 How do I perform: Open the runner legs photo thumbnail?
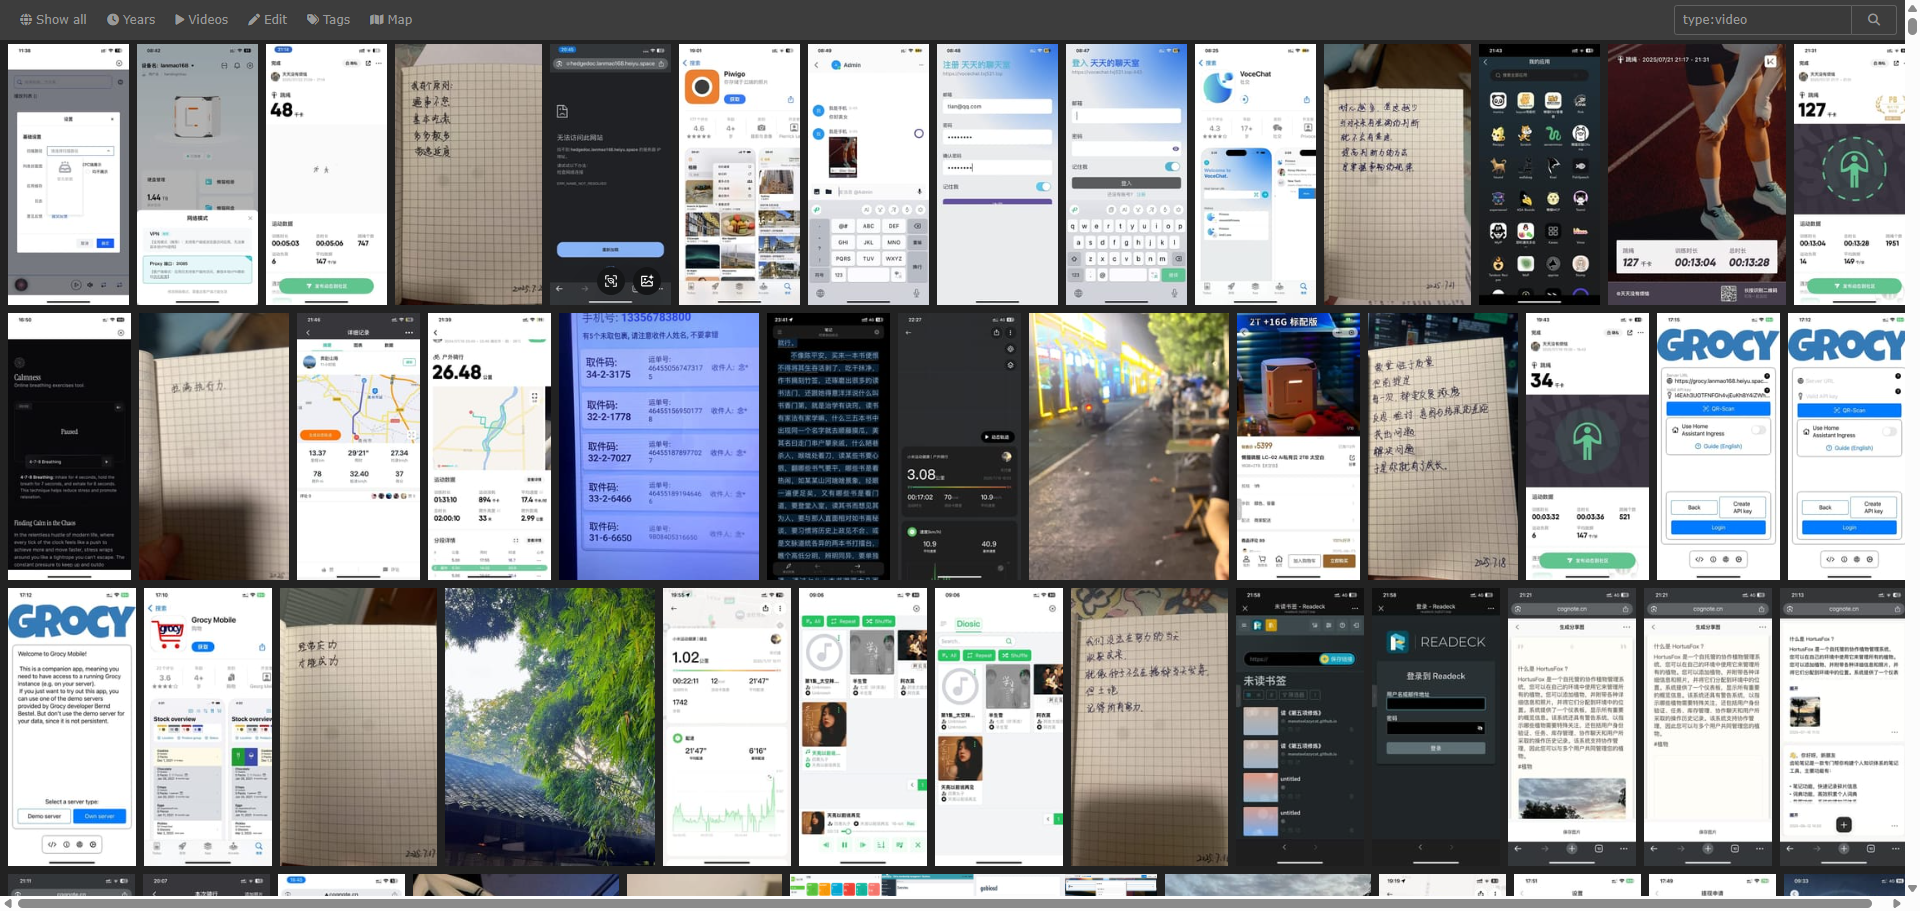pos(1696,174)
